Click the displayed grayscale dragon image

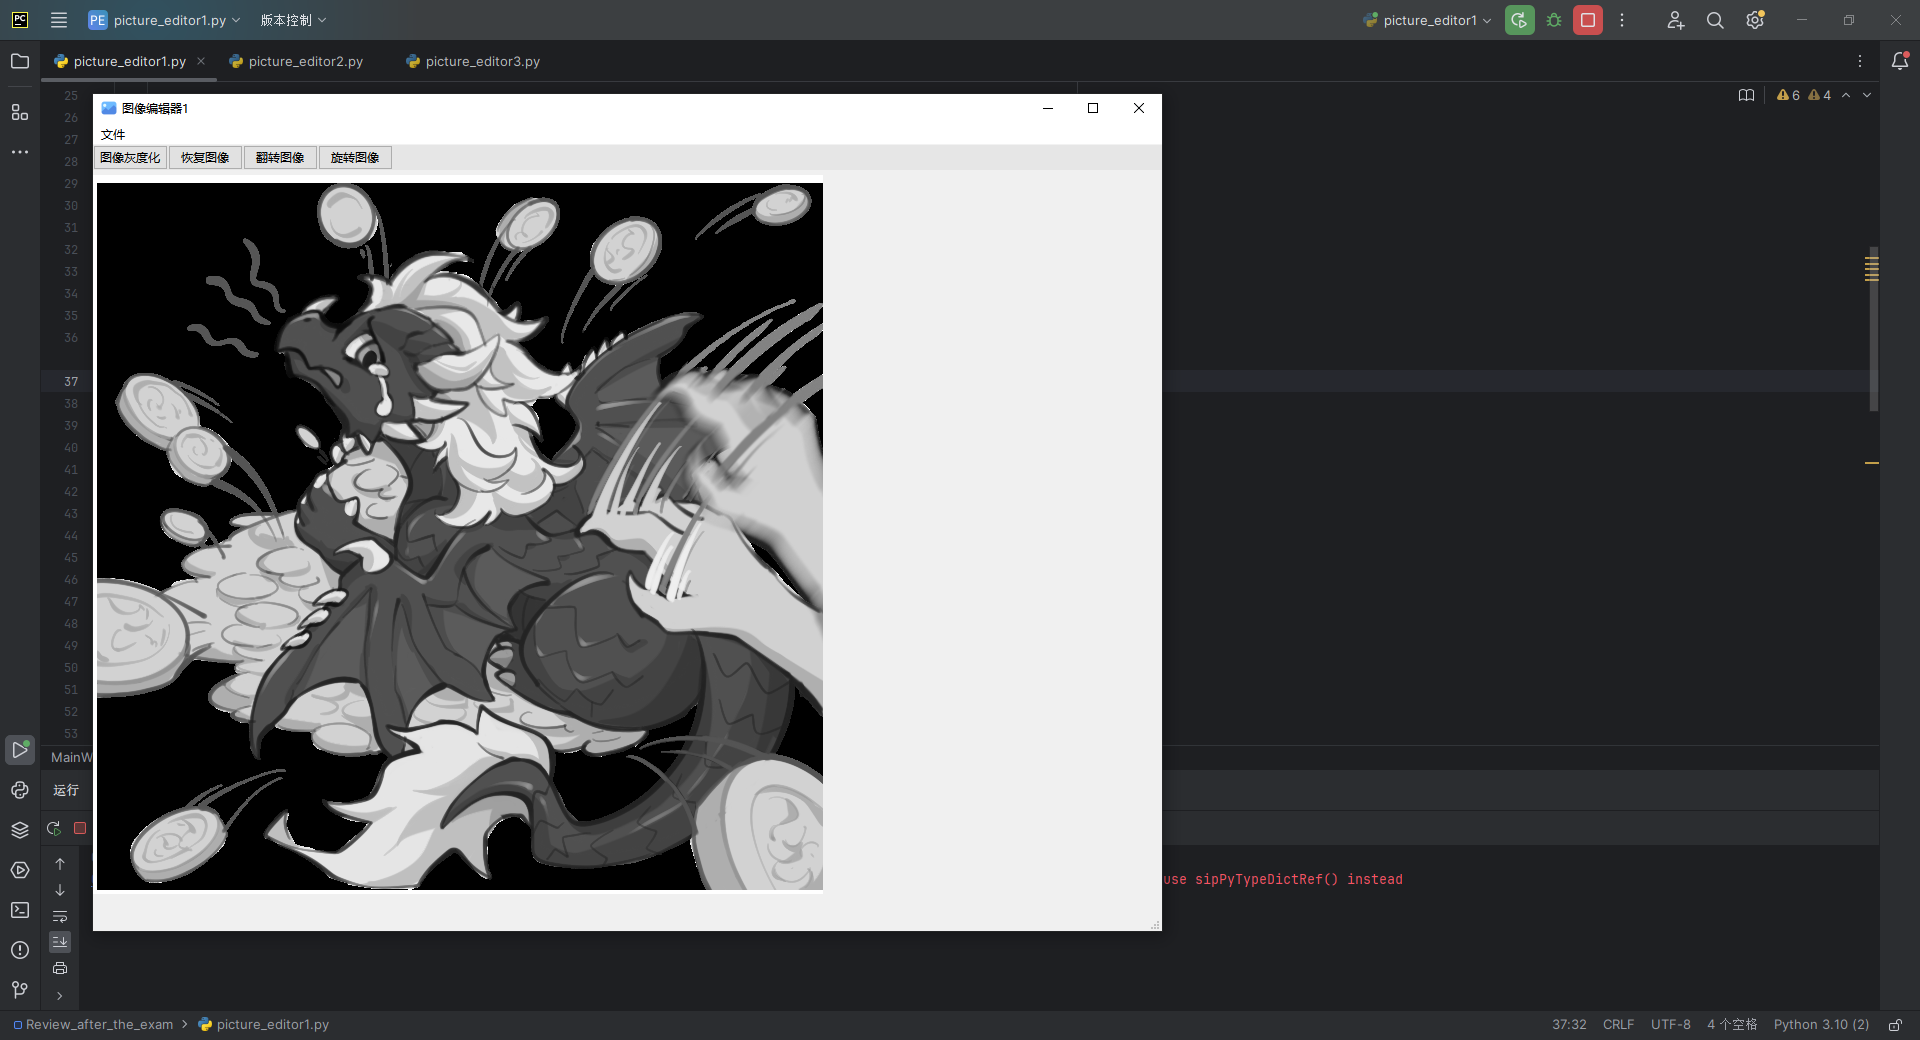[460, 536]
